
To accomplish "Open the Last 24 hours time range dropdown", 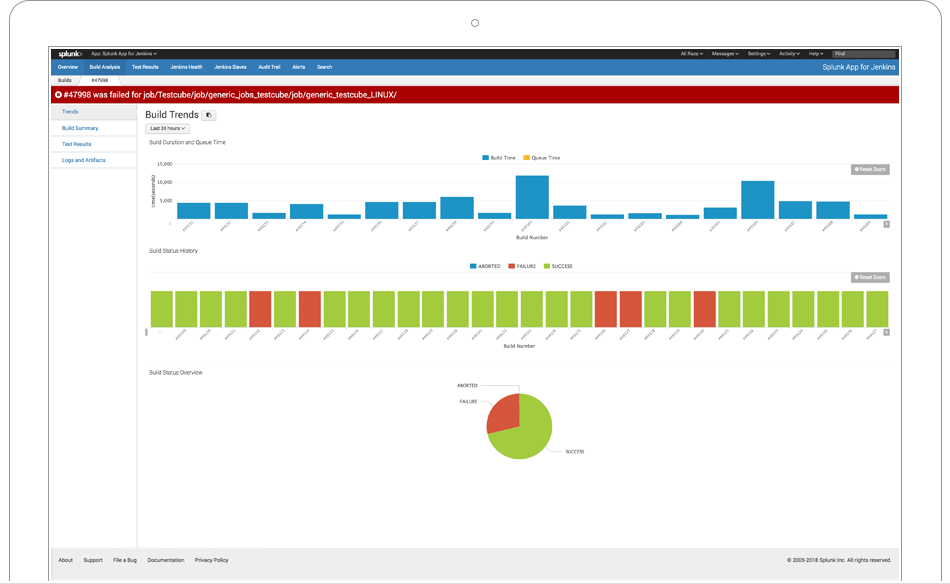I will (x=167, y=128).
